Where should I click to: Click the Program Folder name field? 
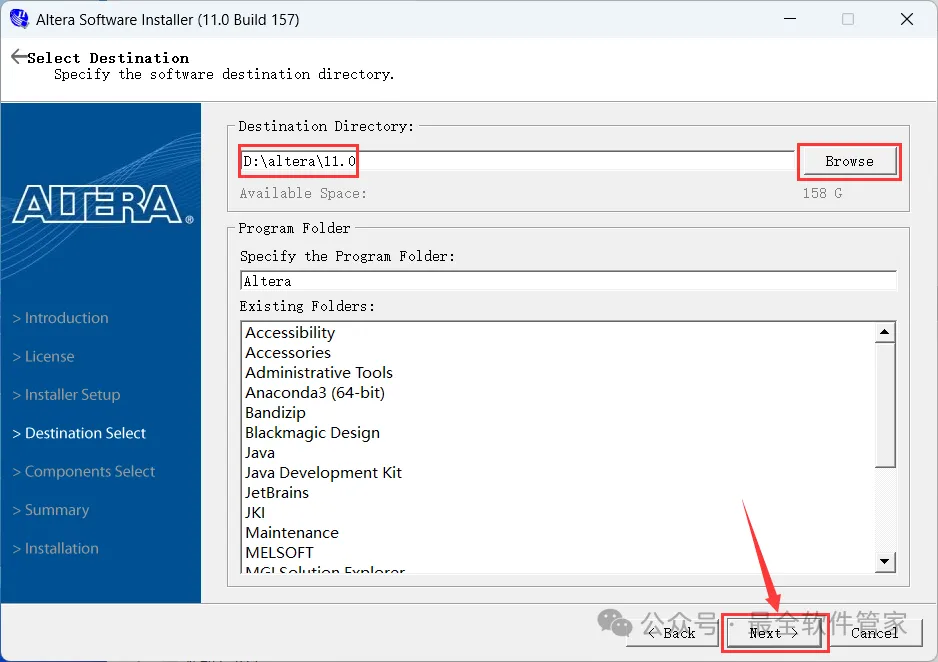coord(568,280)
